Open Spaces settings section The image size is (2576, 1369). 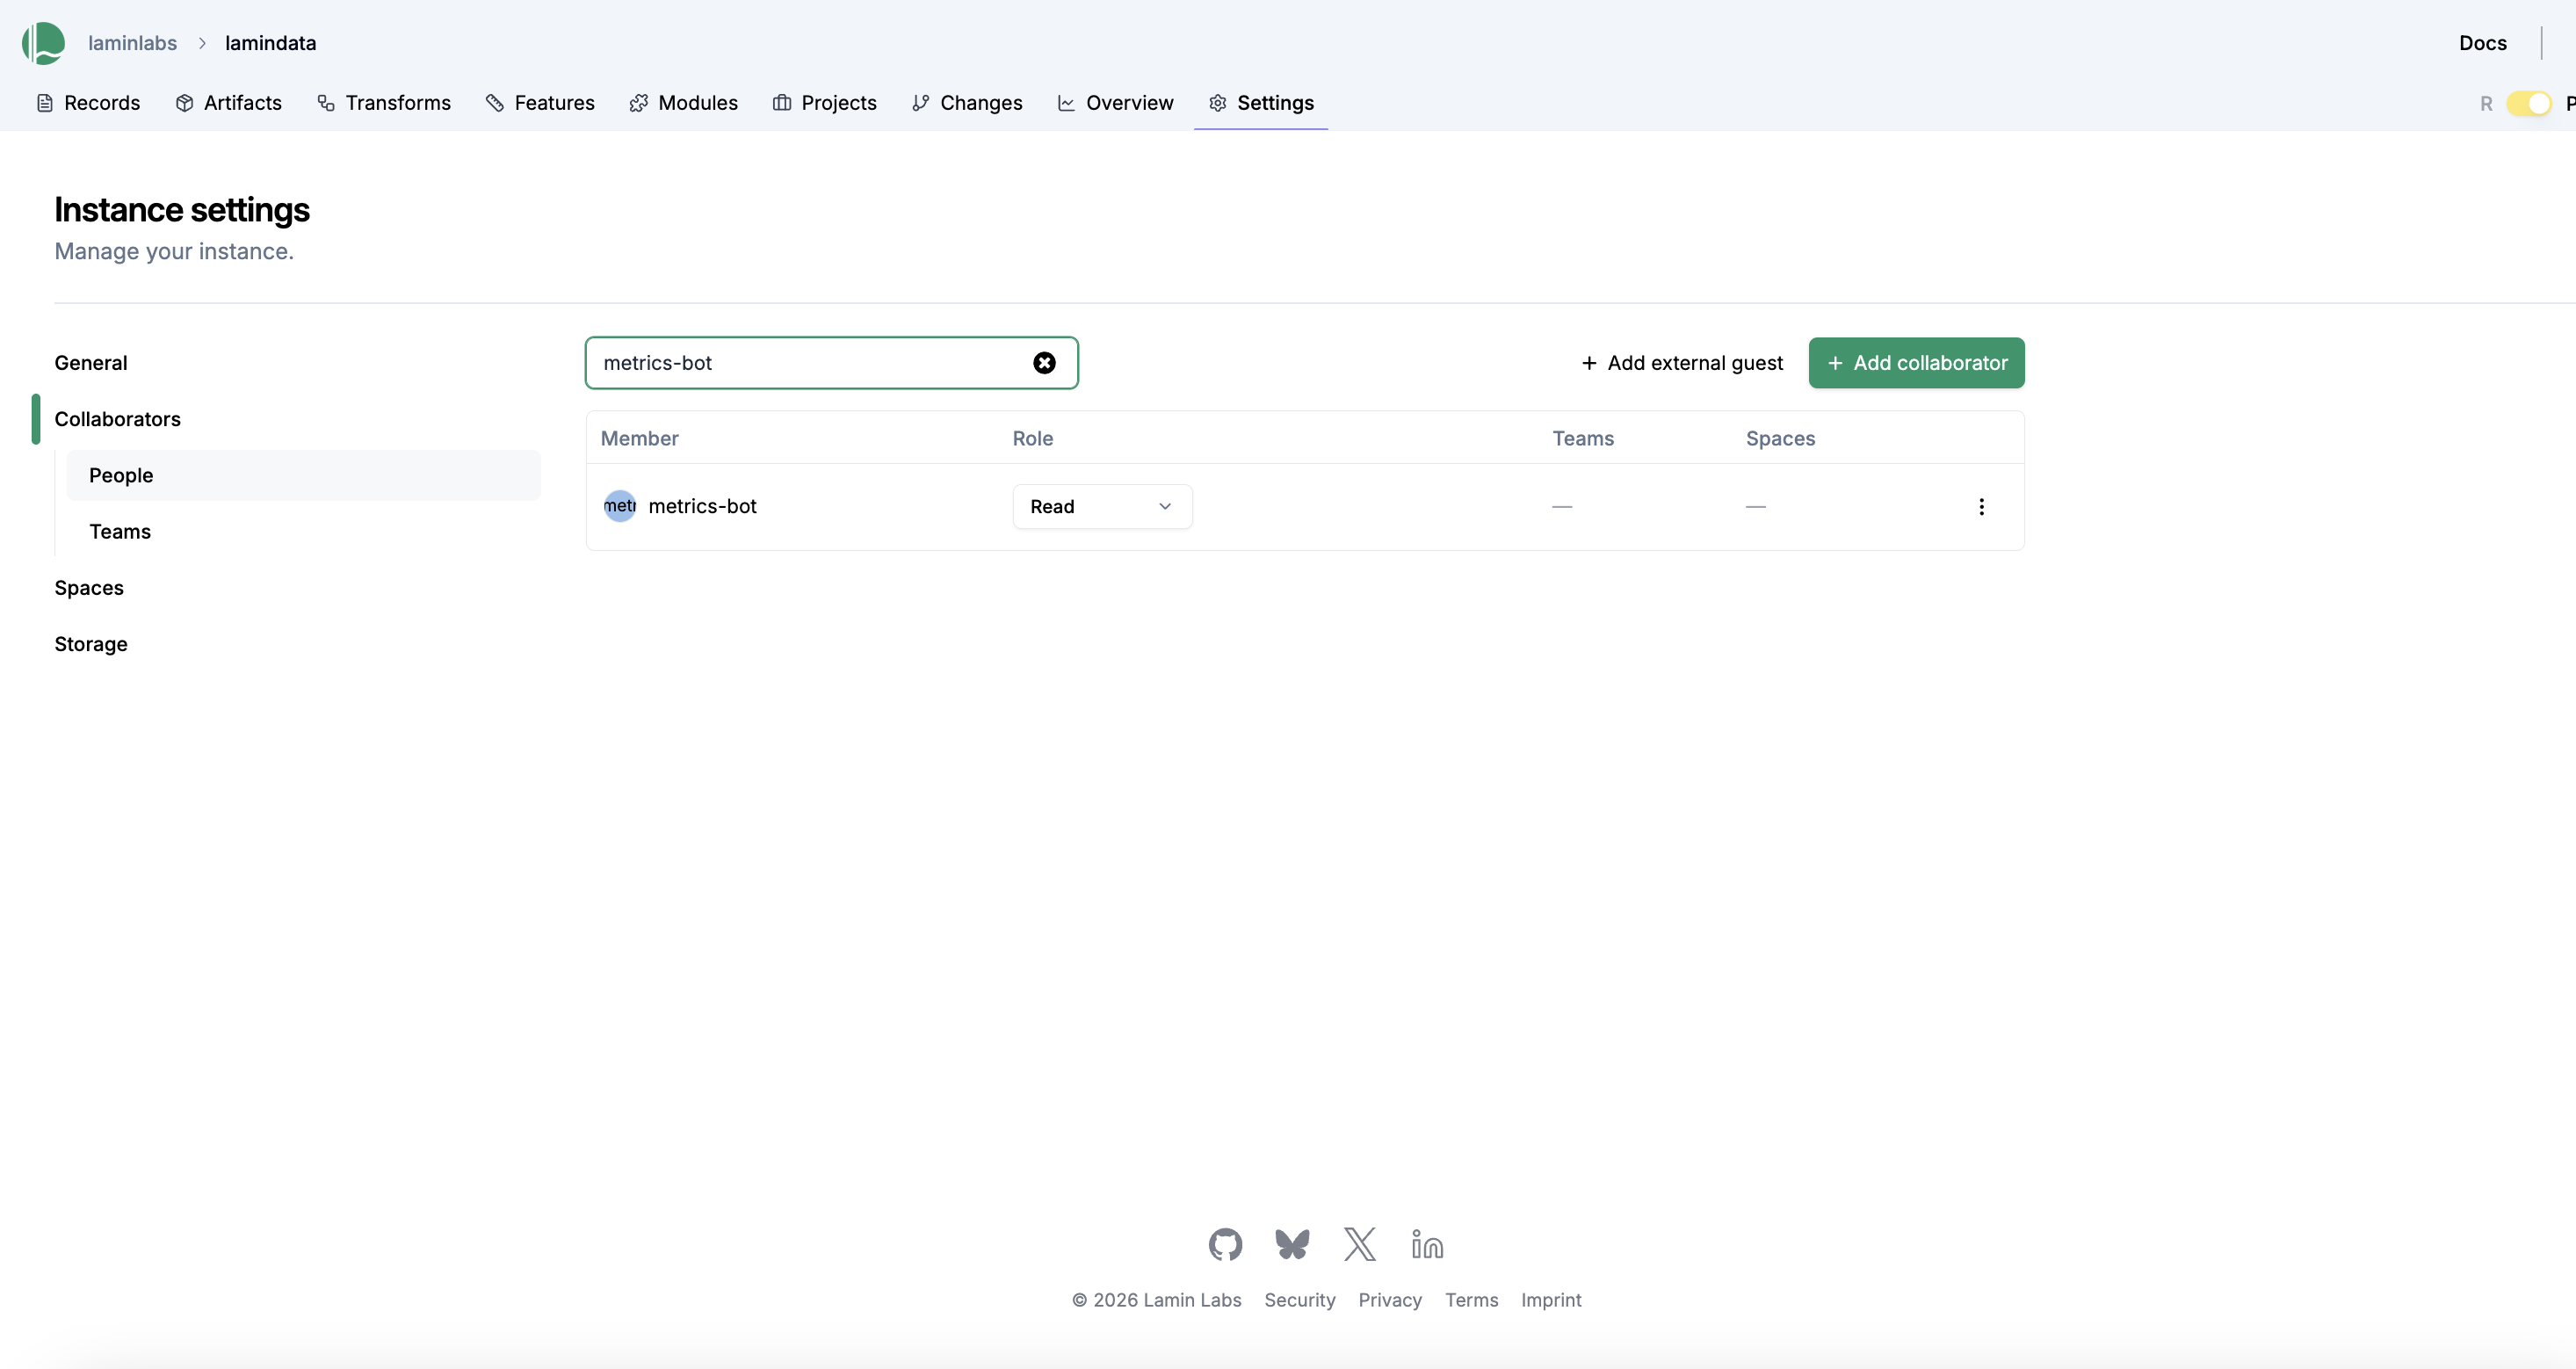click(x=89, y=588)
